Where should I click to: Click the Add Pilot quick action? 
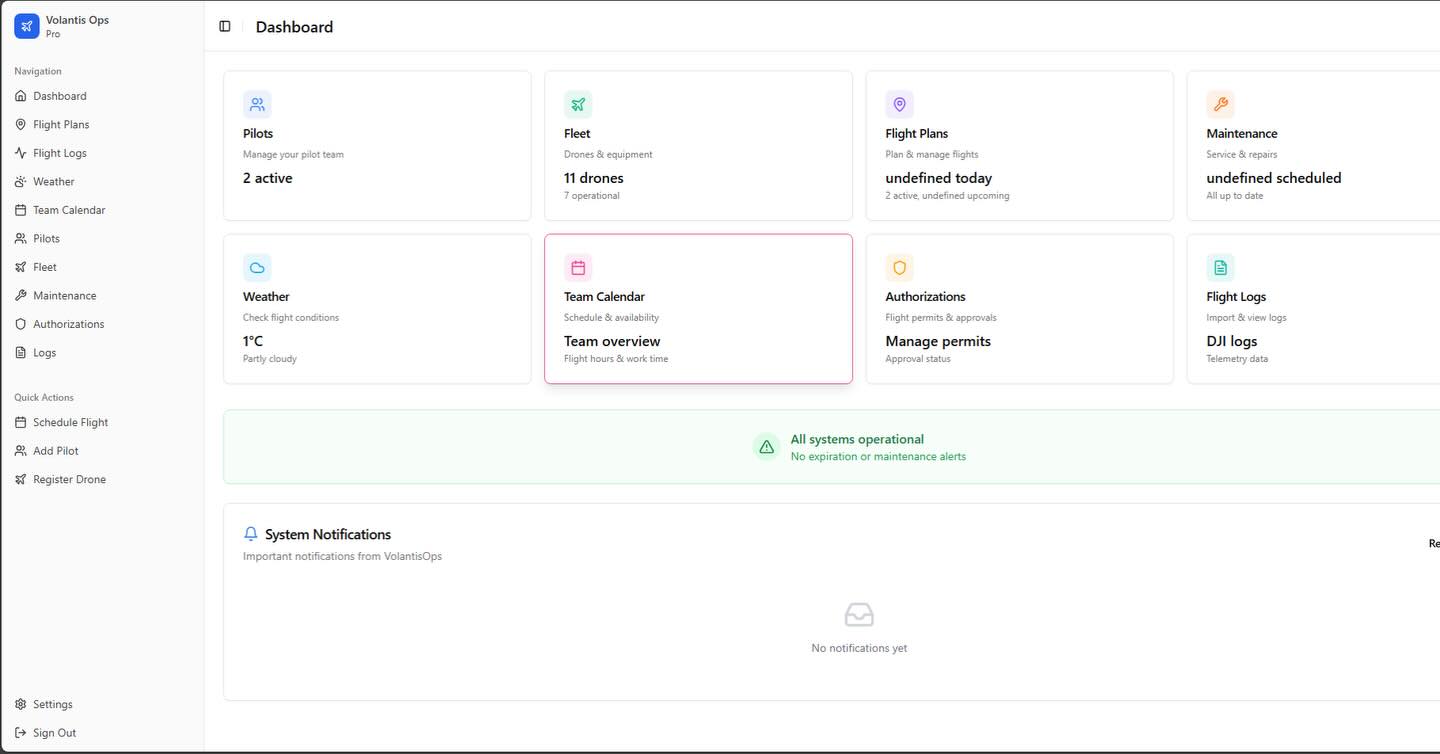coord(55,451)
